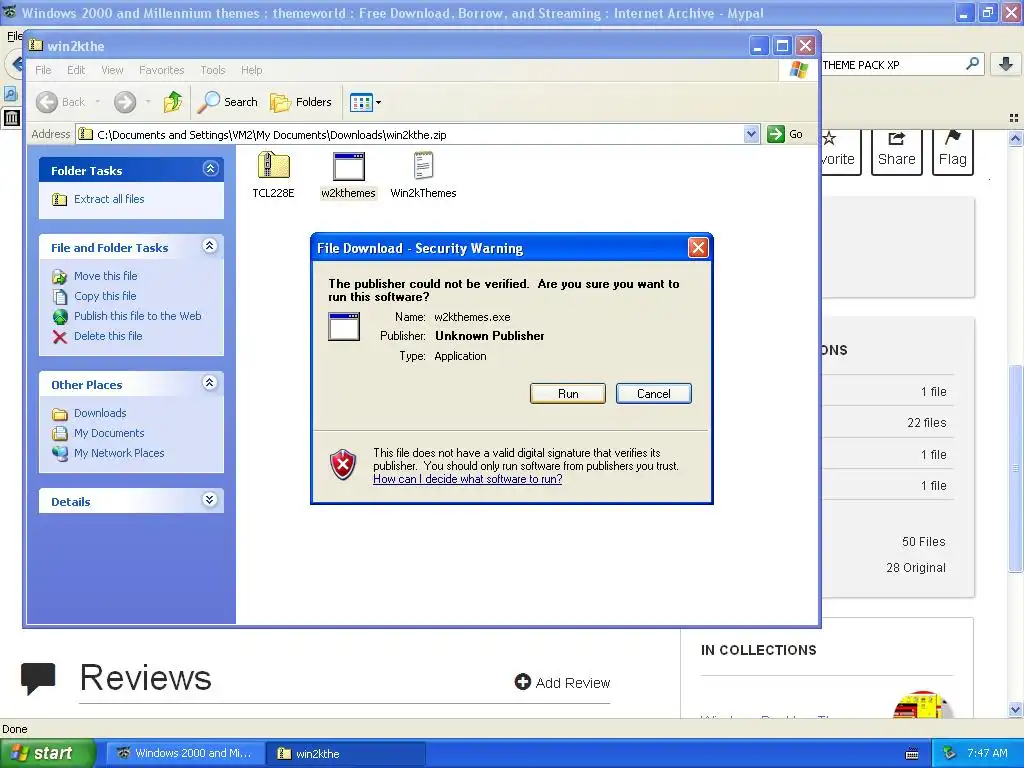Click the w2kthemes.exe application icon in dialog

(x=344, y=327)
